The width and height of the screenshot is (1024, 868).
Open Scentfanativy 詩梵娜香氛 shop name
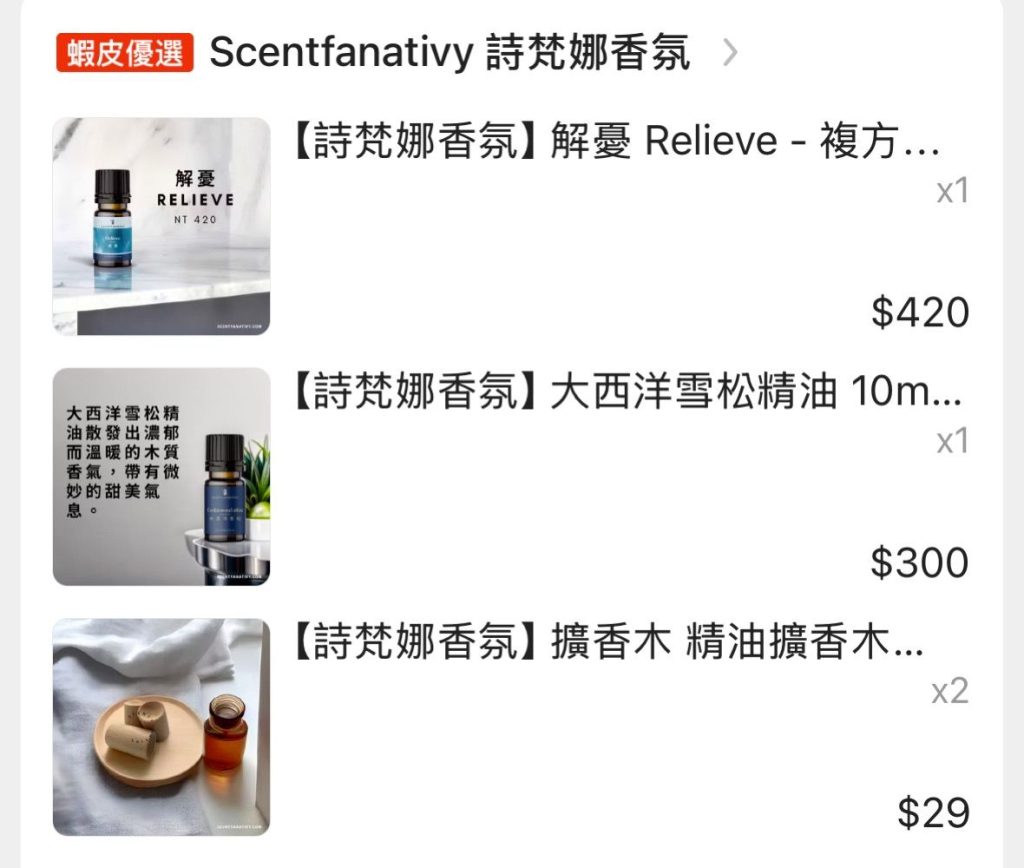point(449,52)
